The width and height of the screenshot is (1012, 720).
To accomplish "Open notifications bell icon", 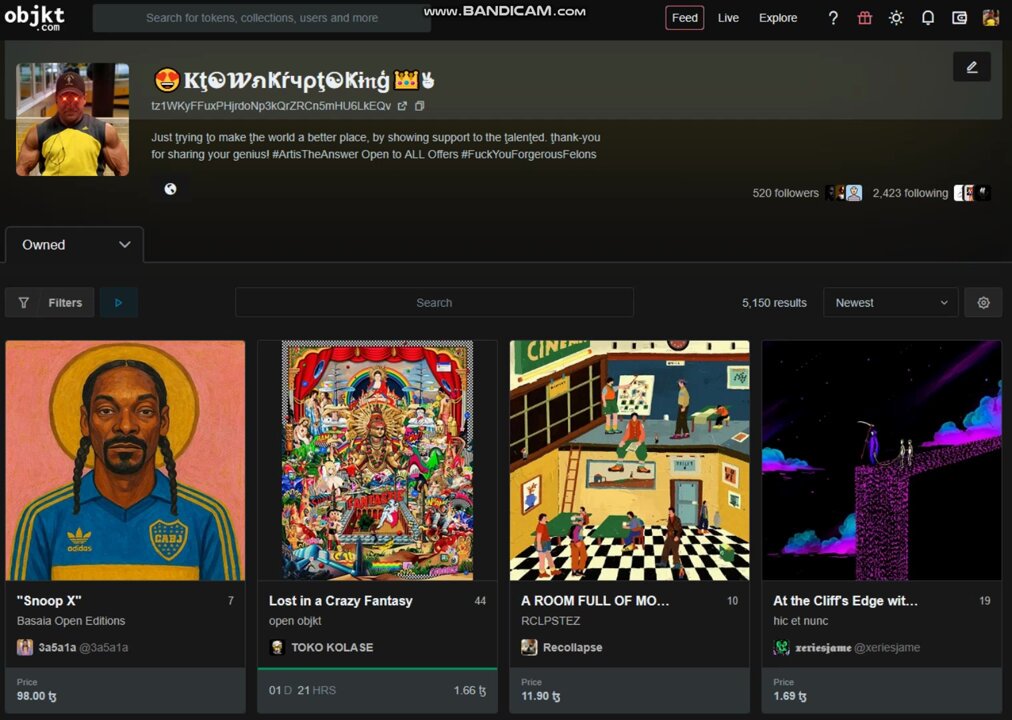I will (x=927, y=18).
